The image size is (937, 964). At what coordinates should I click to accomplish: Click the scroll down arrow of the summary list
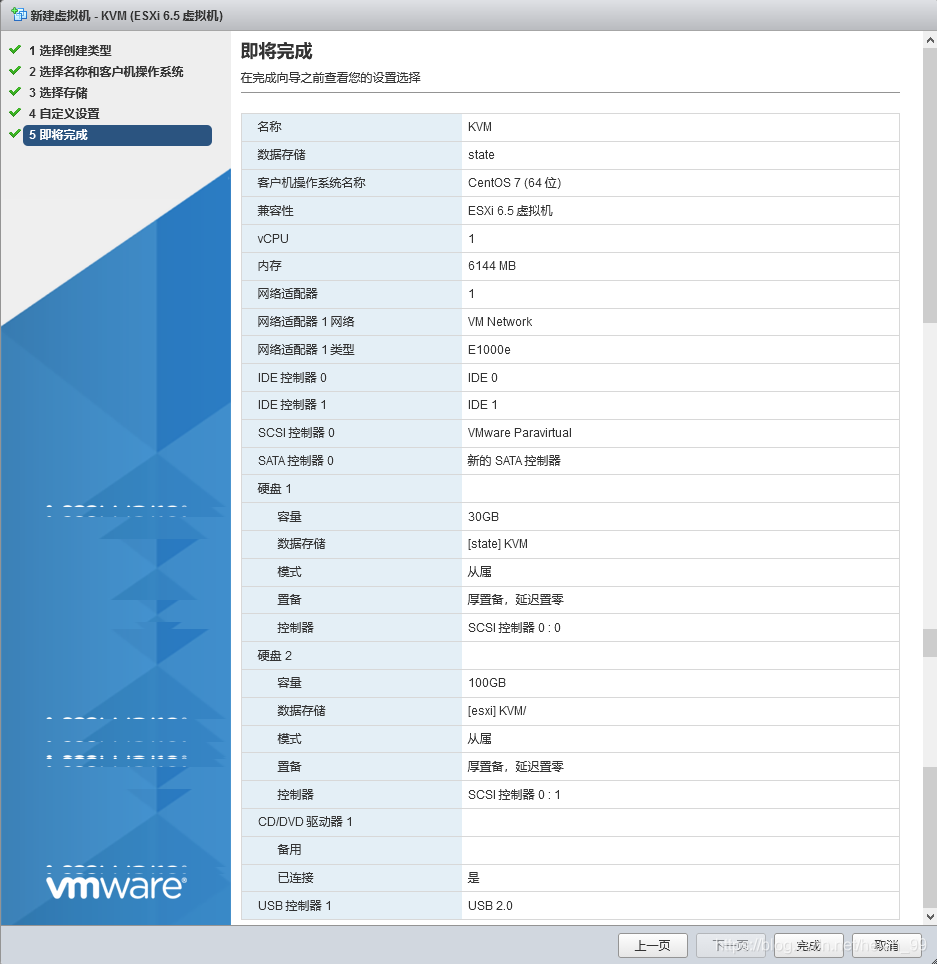click(930, 917)
